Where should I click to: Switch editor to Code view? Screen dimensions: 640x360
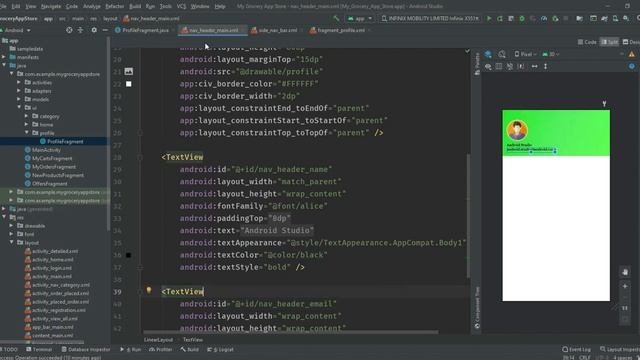coord(587,42)
